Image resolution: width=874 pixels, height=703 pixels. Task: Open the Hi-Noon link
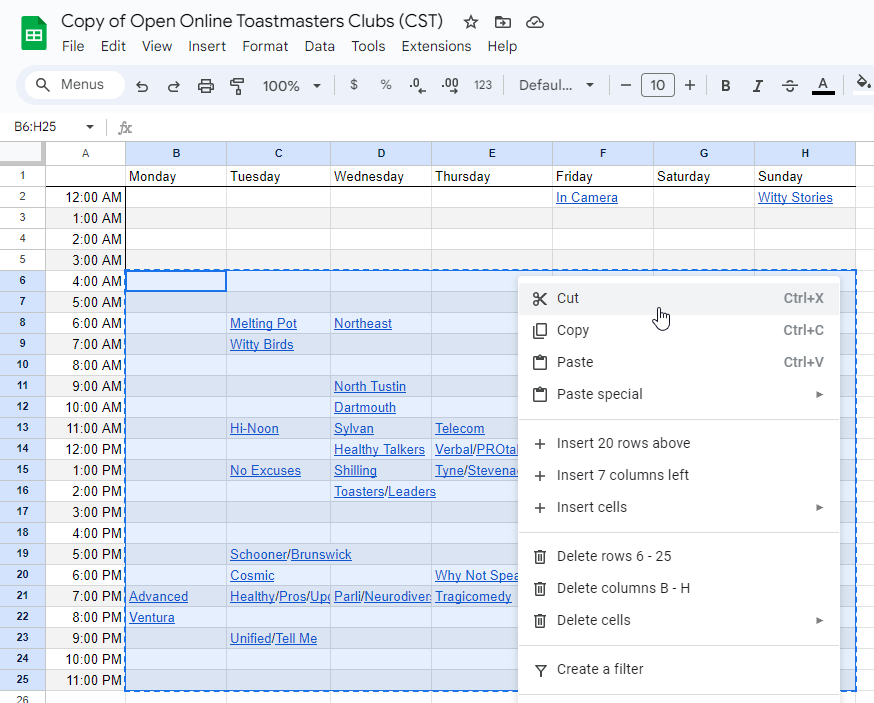(254, 429)
